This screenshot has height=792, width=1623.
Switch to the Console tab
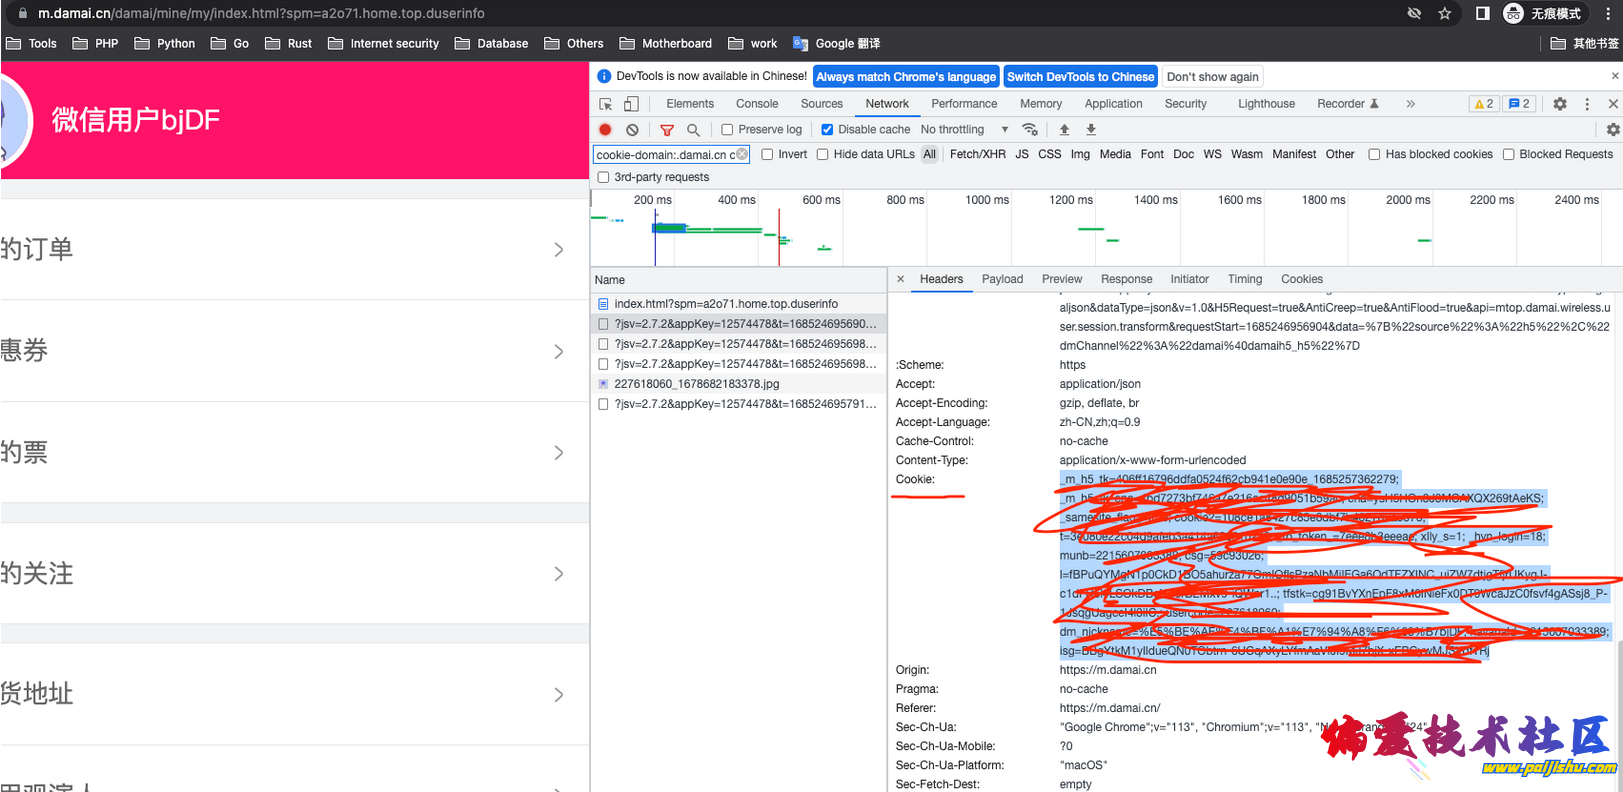[756, 104]
